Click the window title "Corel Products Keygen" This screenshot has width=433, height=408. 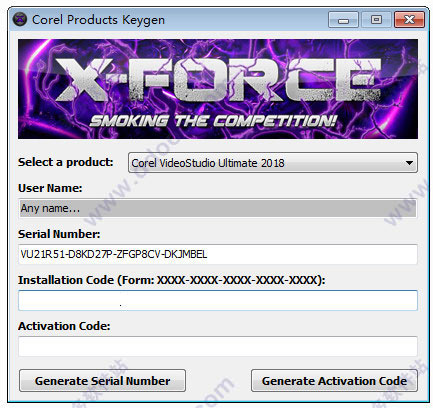(98, 20)
